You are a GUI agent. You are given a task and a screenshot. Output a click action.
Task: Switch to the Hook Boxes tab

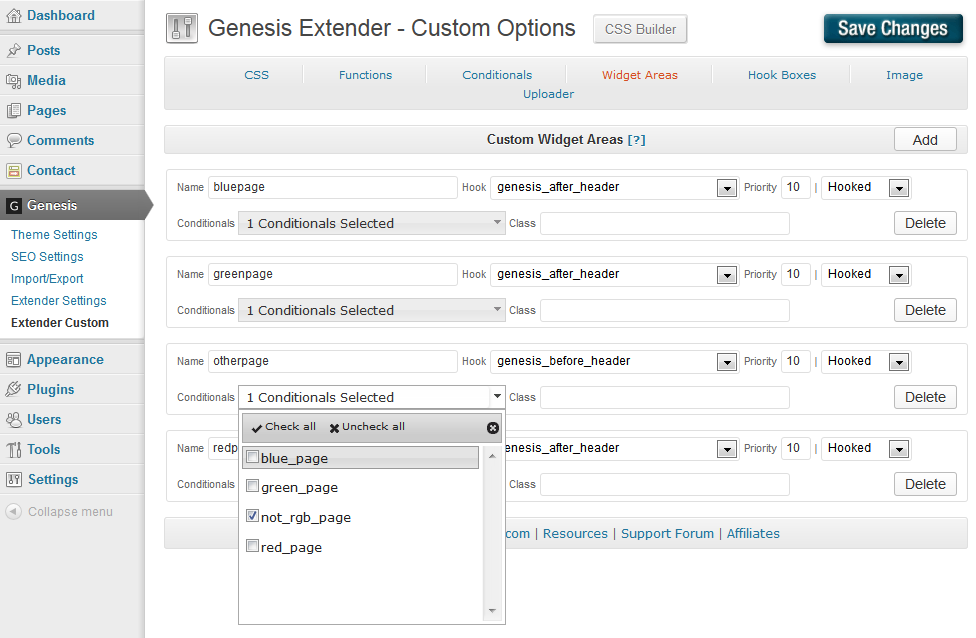(x=782, y=75)
